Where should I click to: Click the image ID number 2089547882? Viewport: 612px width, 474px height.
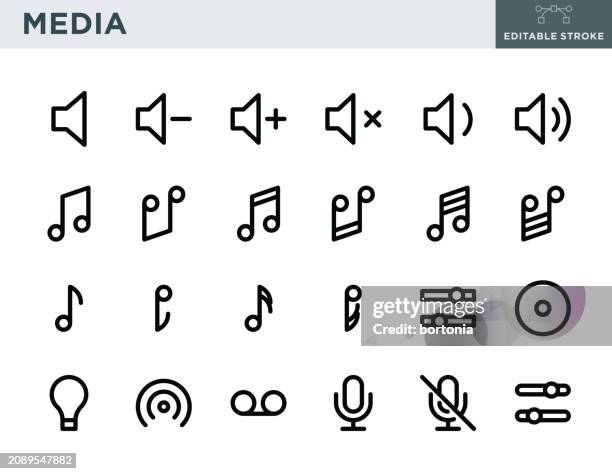click(x=40, y=460)
